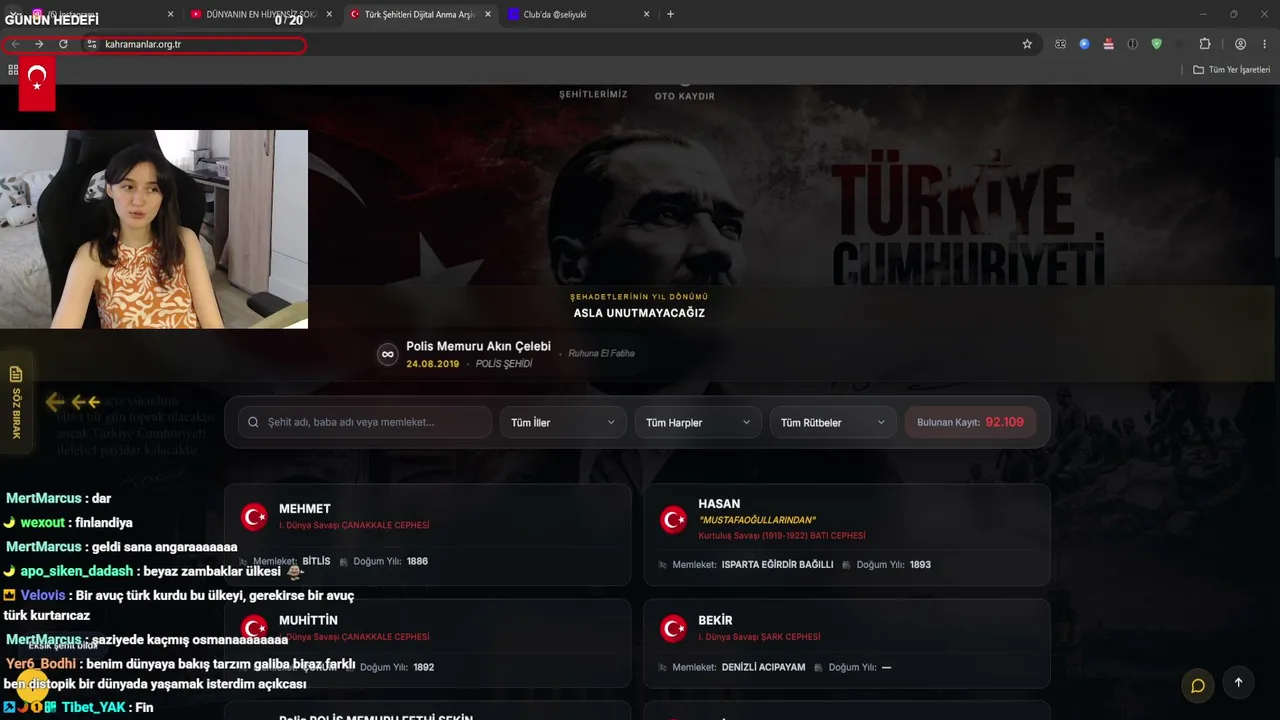Close the Türk Şehitleri Dijital Anma tab

(488, 14)
